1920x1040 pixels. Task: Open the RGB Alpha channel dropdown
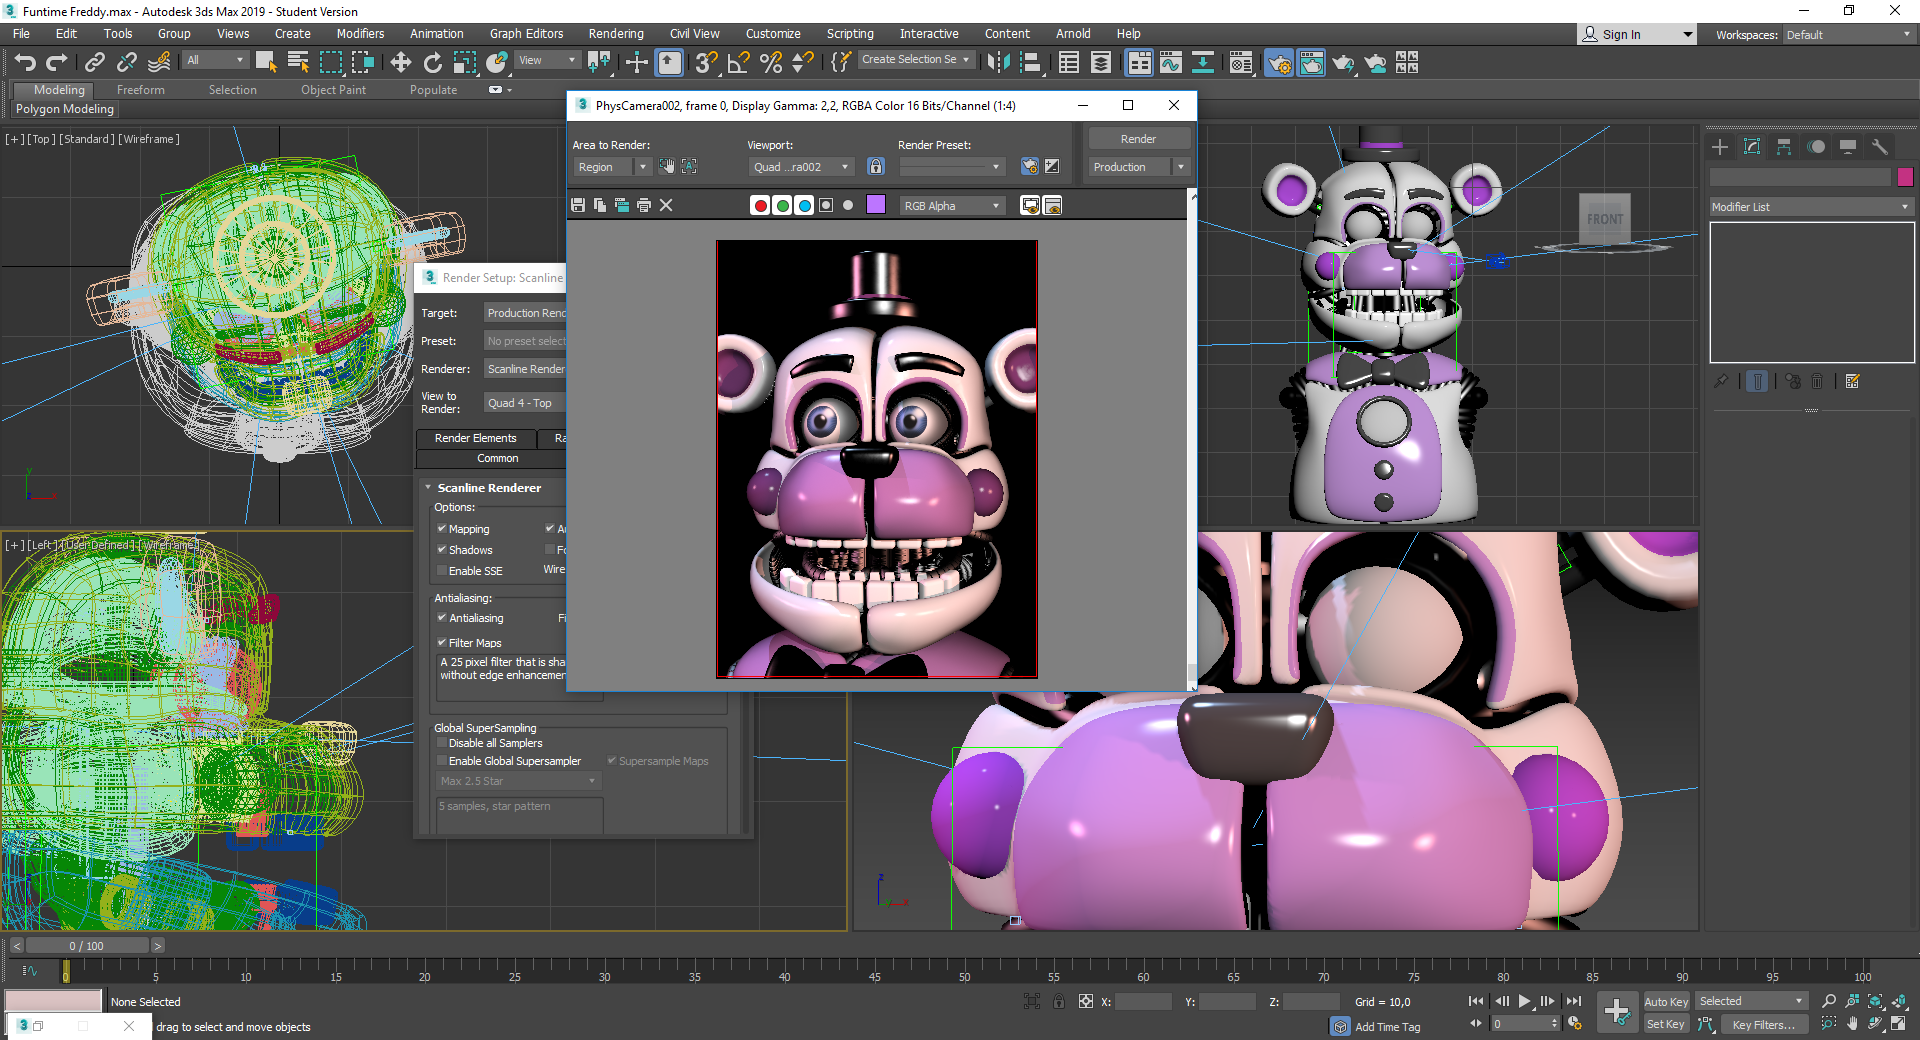[x=952, y=205]
